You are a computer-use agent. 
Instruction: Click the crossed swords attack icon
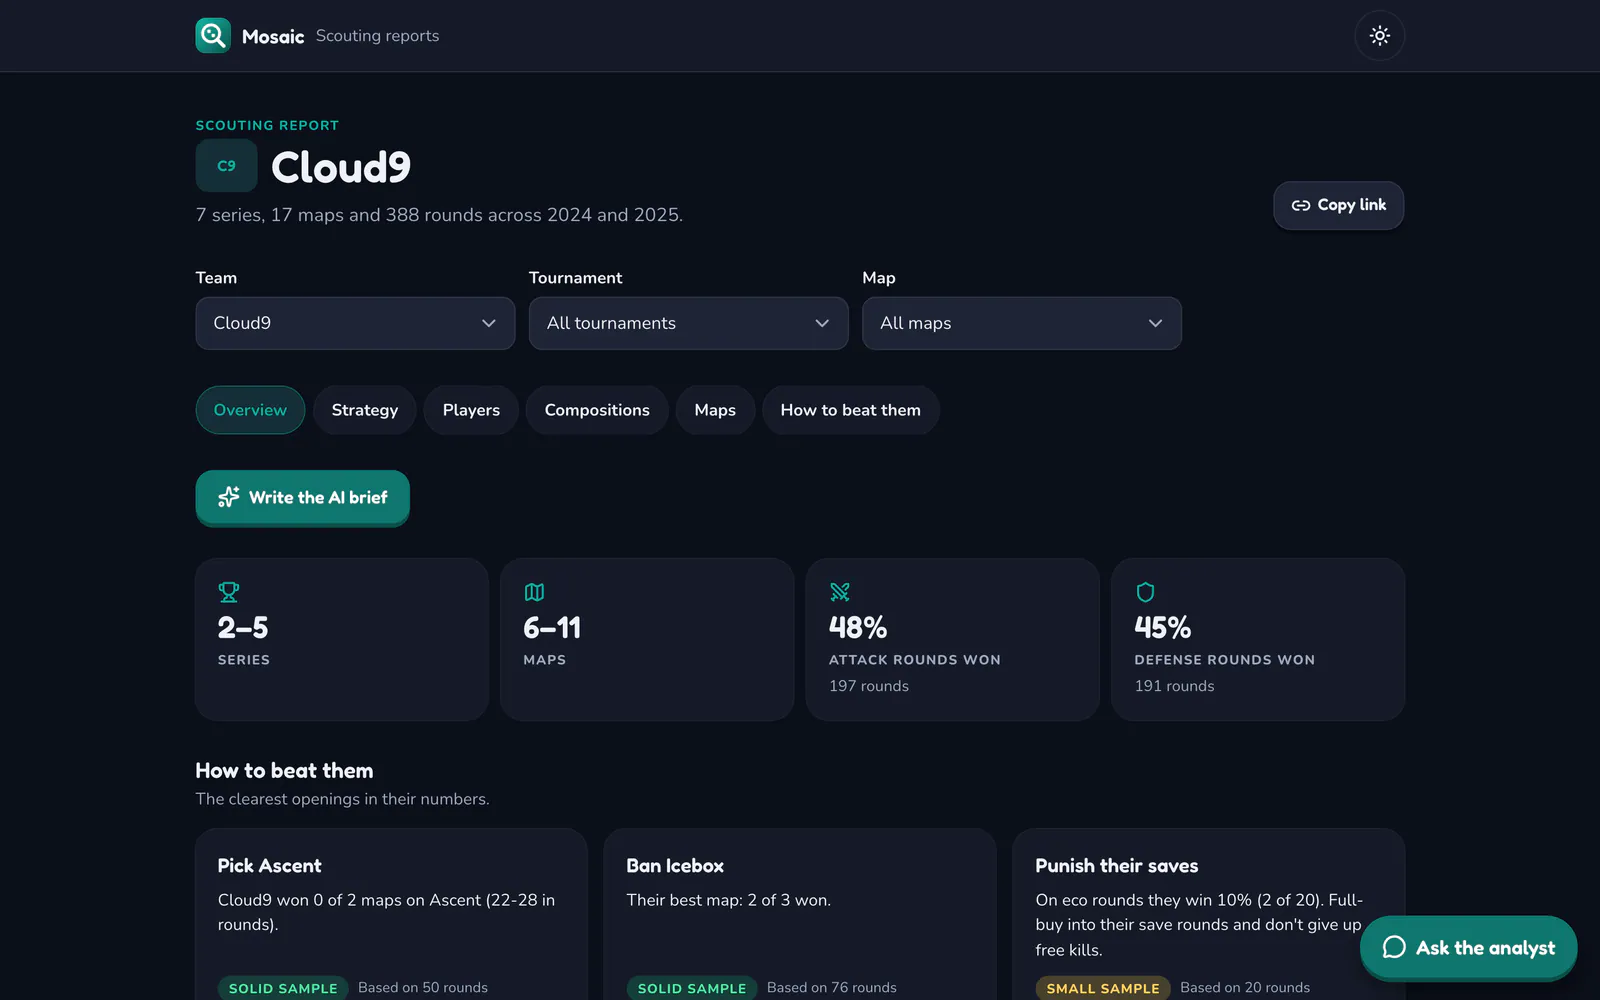tap(840, 592)
